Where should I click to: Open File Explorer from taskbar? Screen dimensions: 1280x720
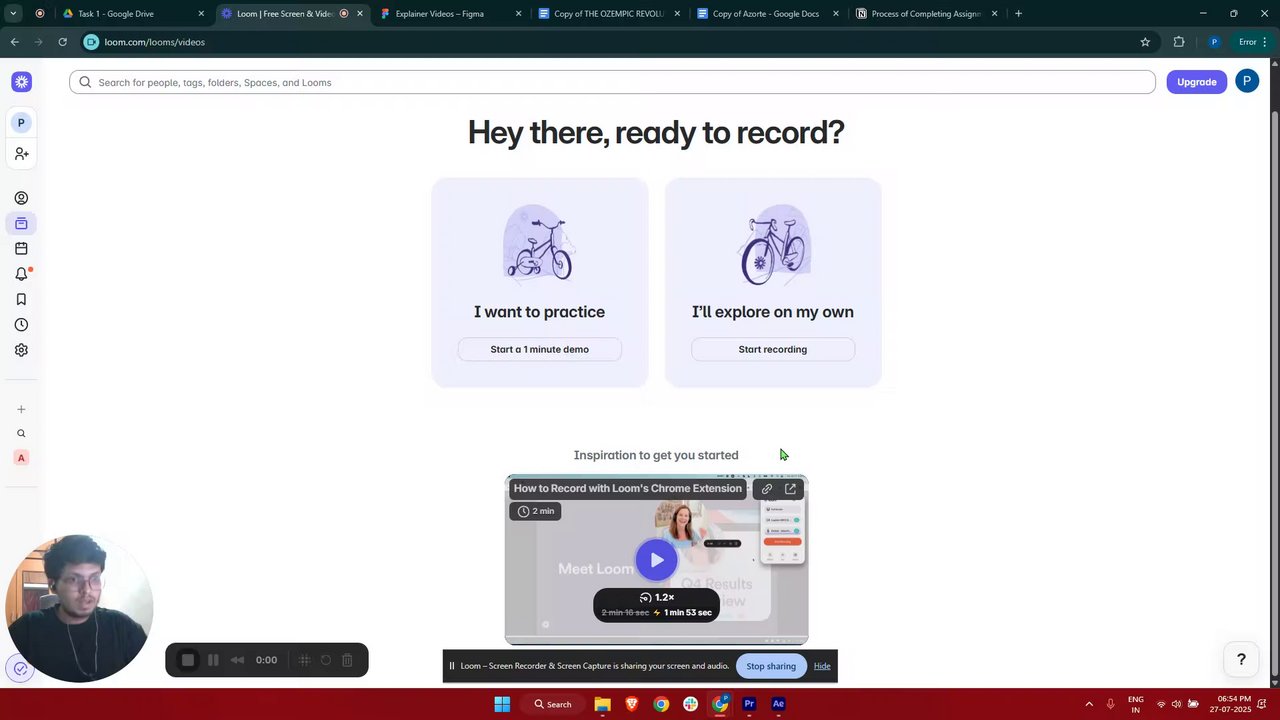coord(602,704)
